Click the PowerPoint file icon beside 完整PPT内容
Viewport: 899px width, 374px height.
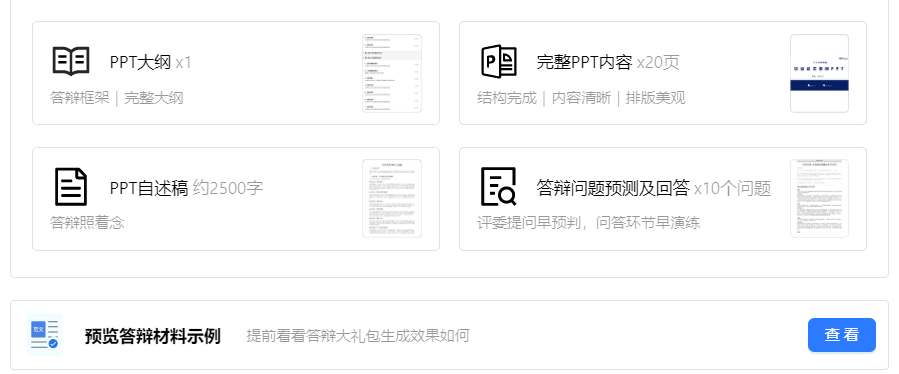pyautogui.click(x=499, y=61)
